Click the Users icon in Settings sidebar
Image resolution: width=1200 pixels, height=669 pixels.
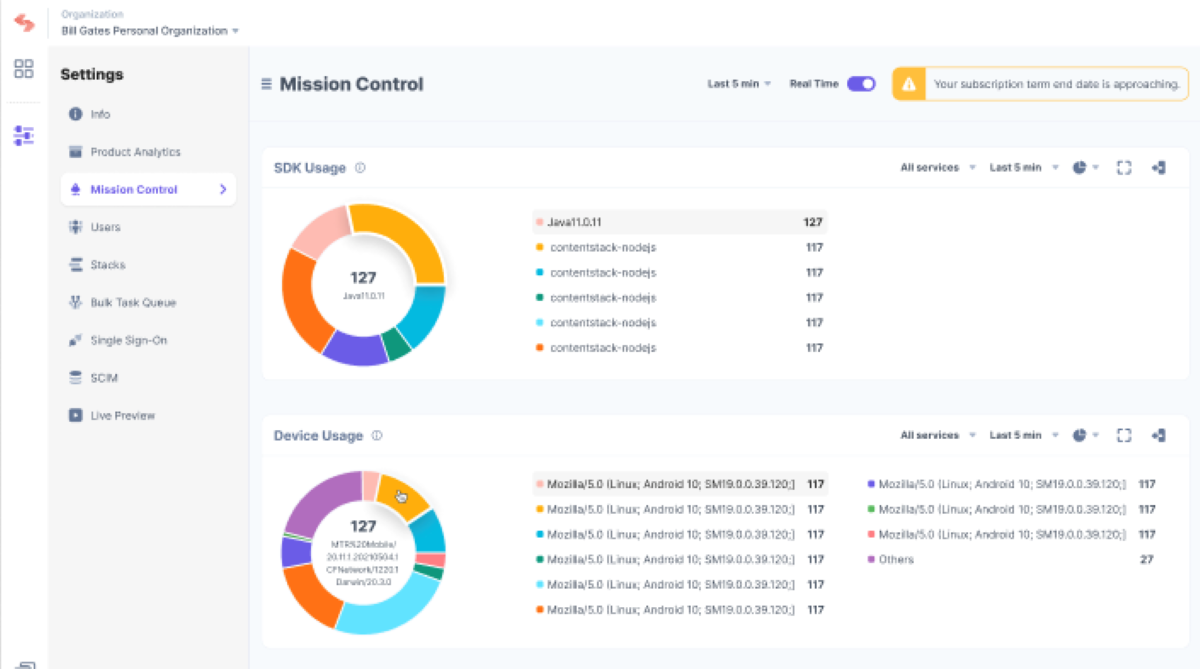coord(75,227)
